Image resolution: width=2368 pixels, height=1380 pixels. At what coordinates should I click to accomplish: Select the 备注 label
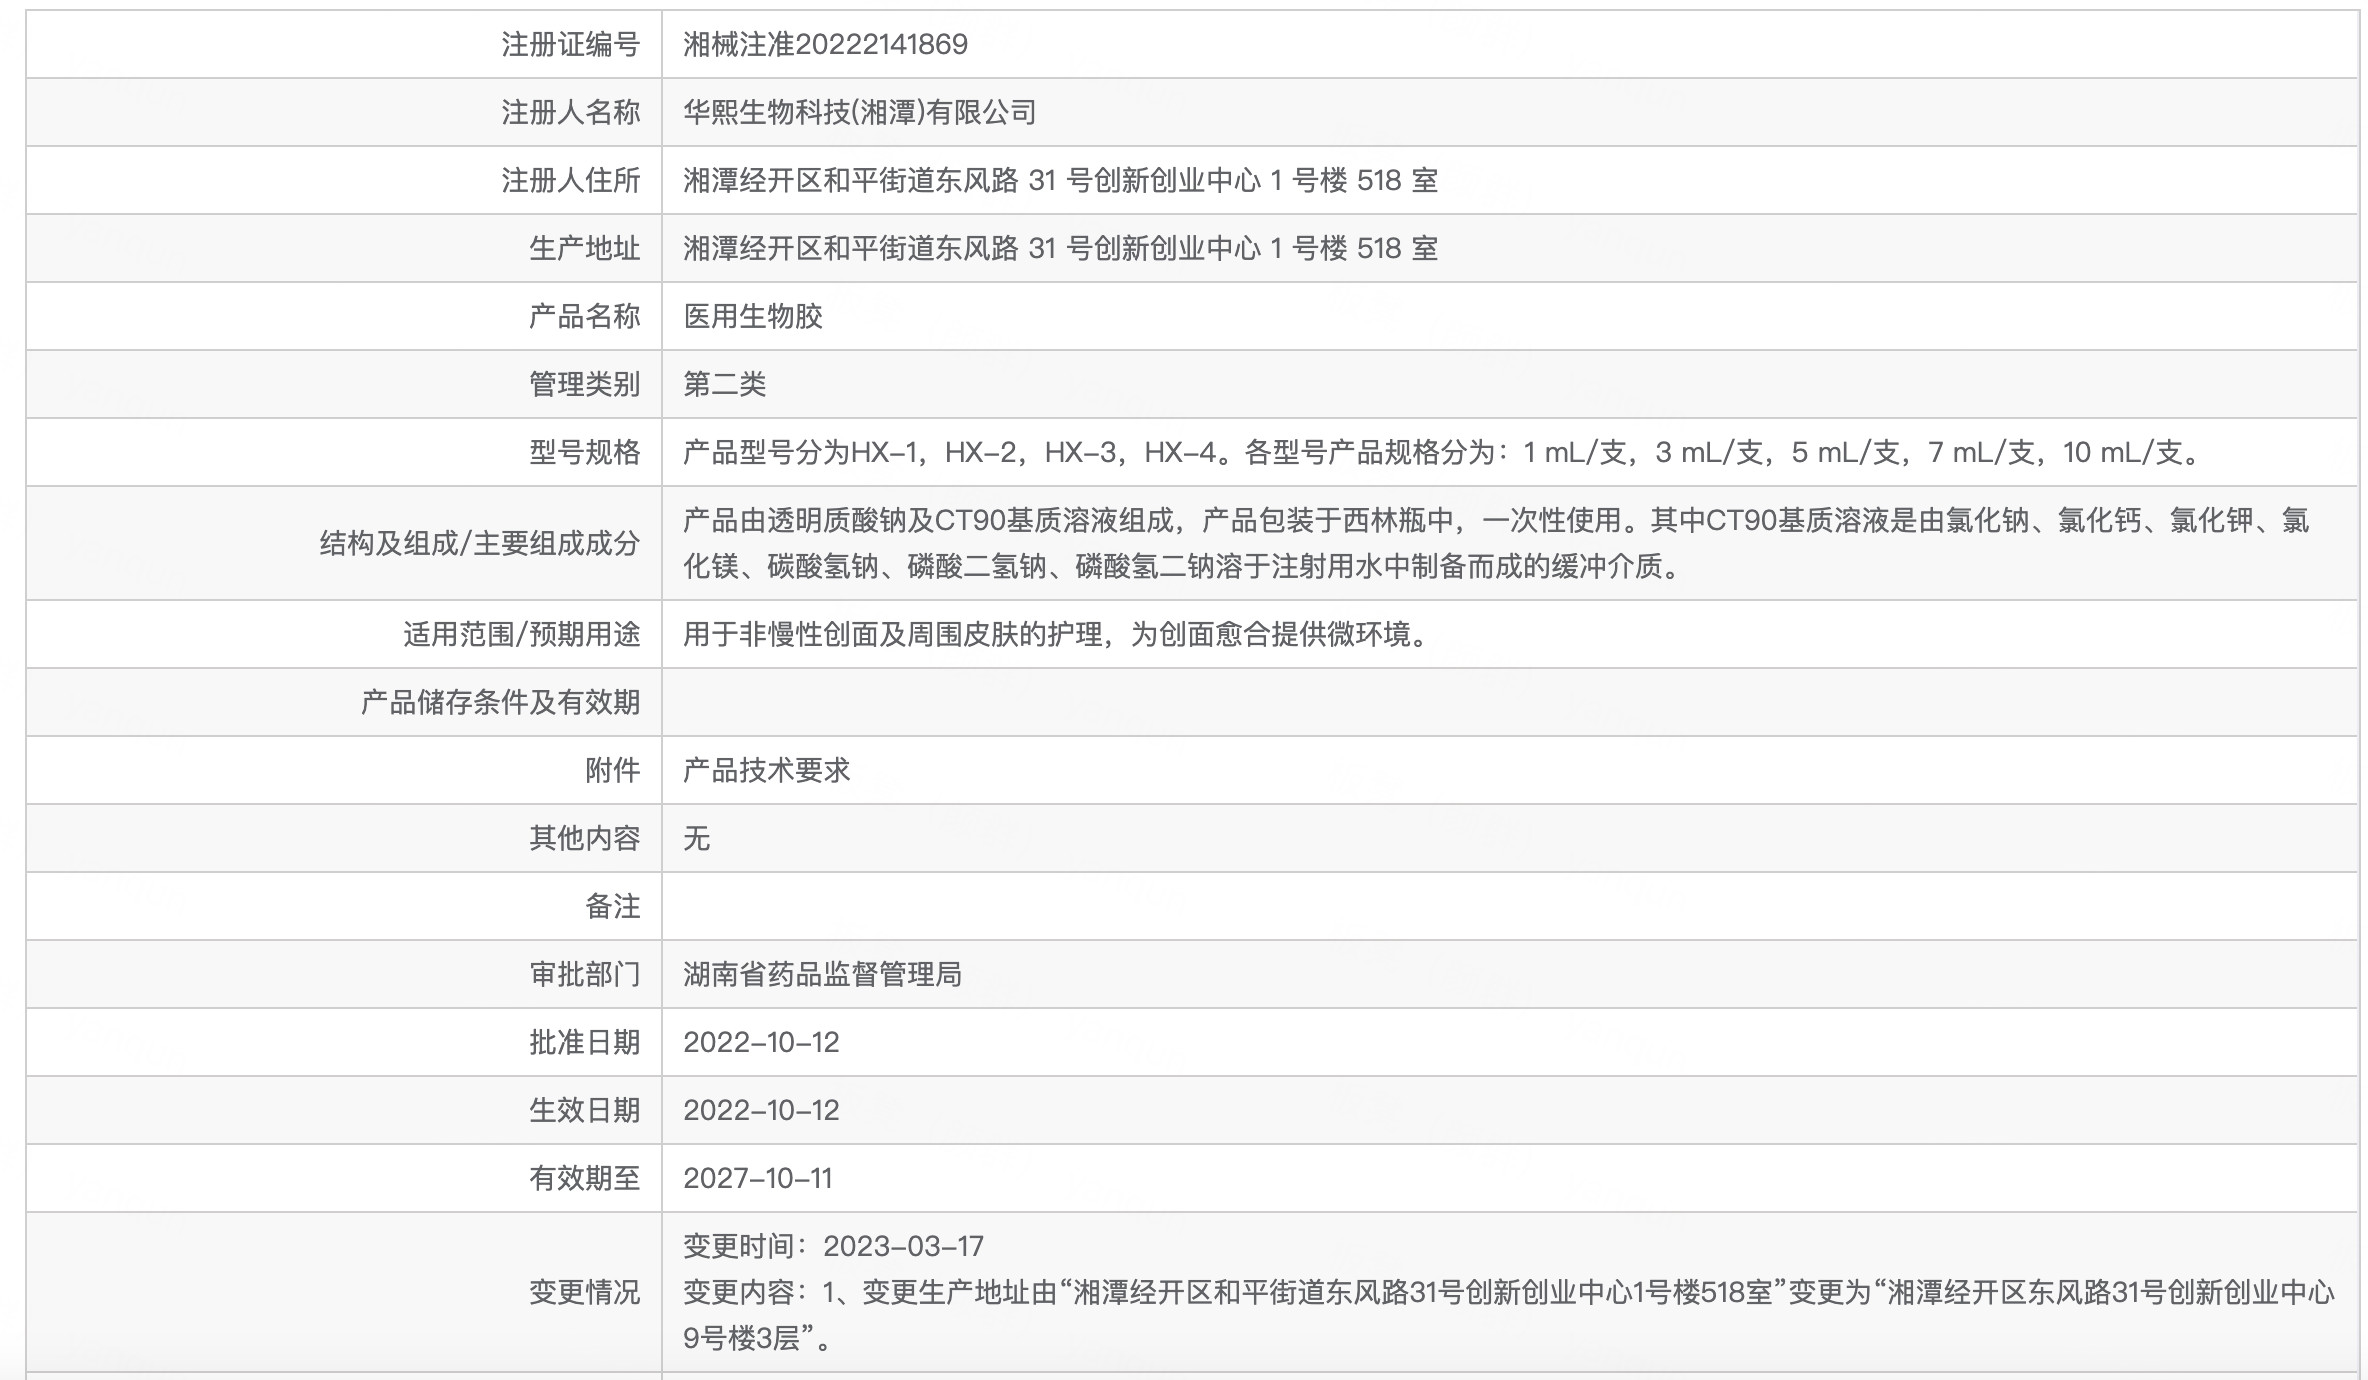612,906
